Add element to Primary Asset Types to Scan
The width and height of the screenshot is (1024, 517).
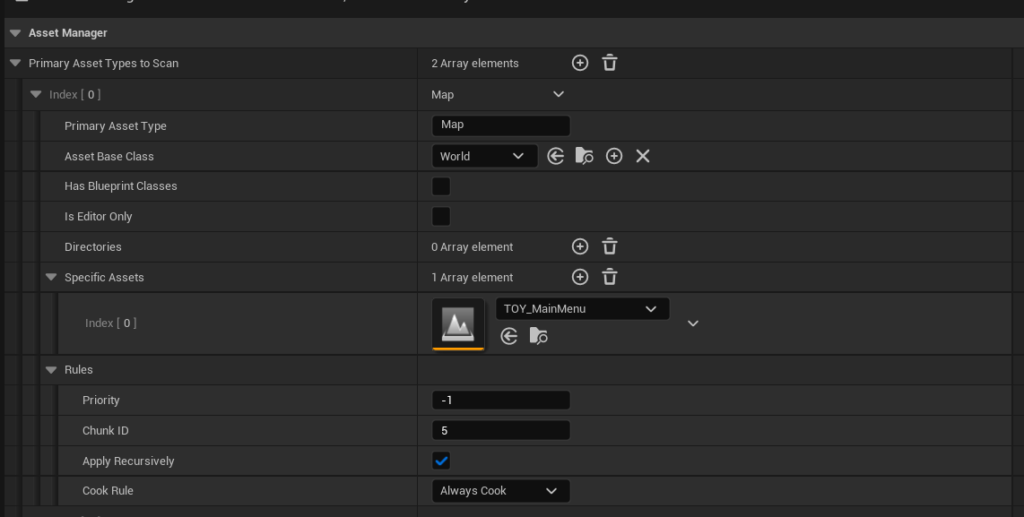point(580,63)
